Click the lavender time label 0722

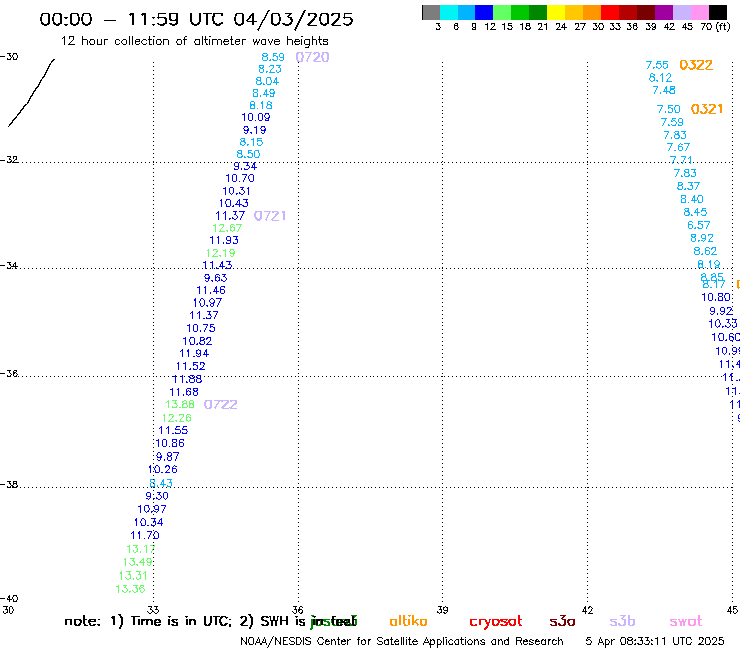coord(220,405)
